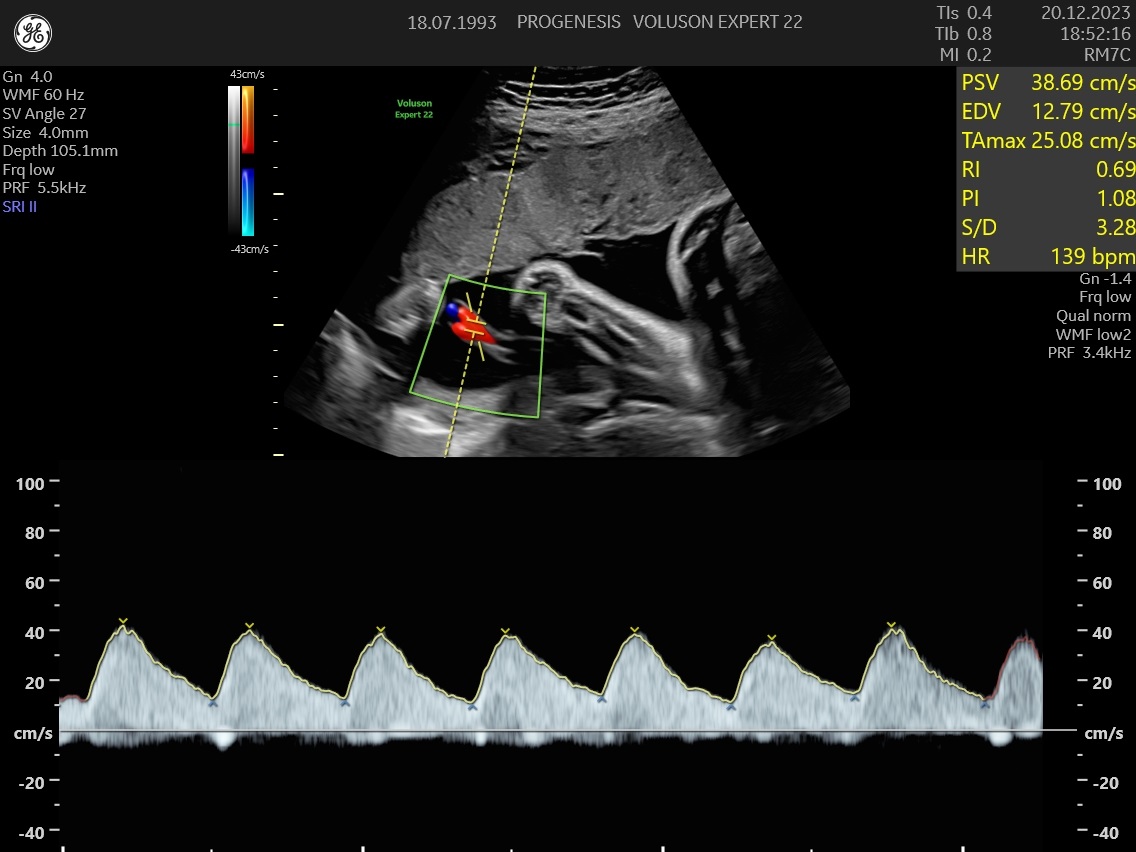
Task: Click the grayscale map bar beside color scale
Action: (234, 160)
